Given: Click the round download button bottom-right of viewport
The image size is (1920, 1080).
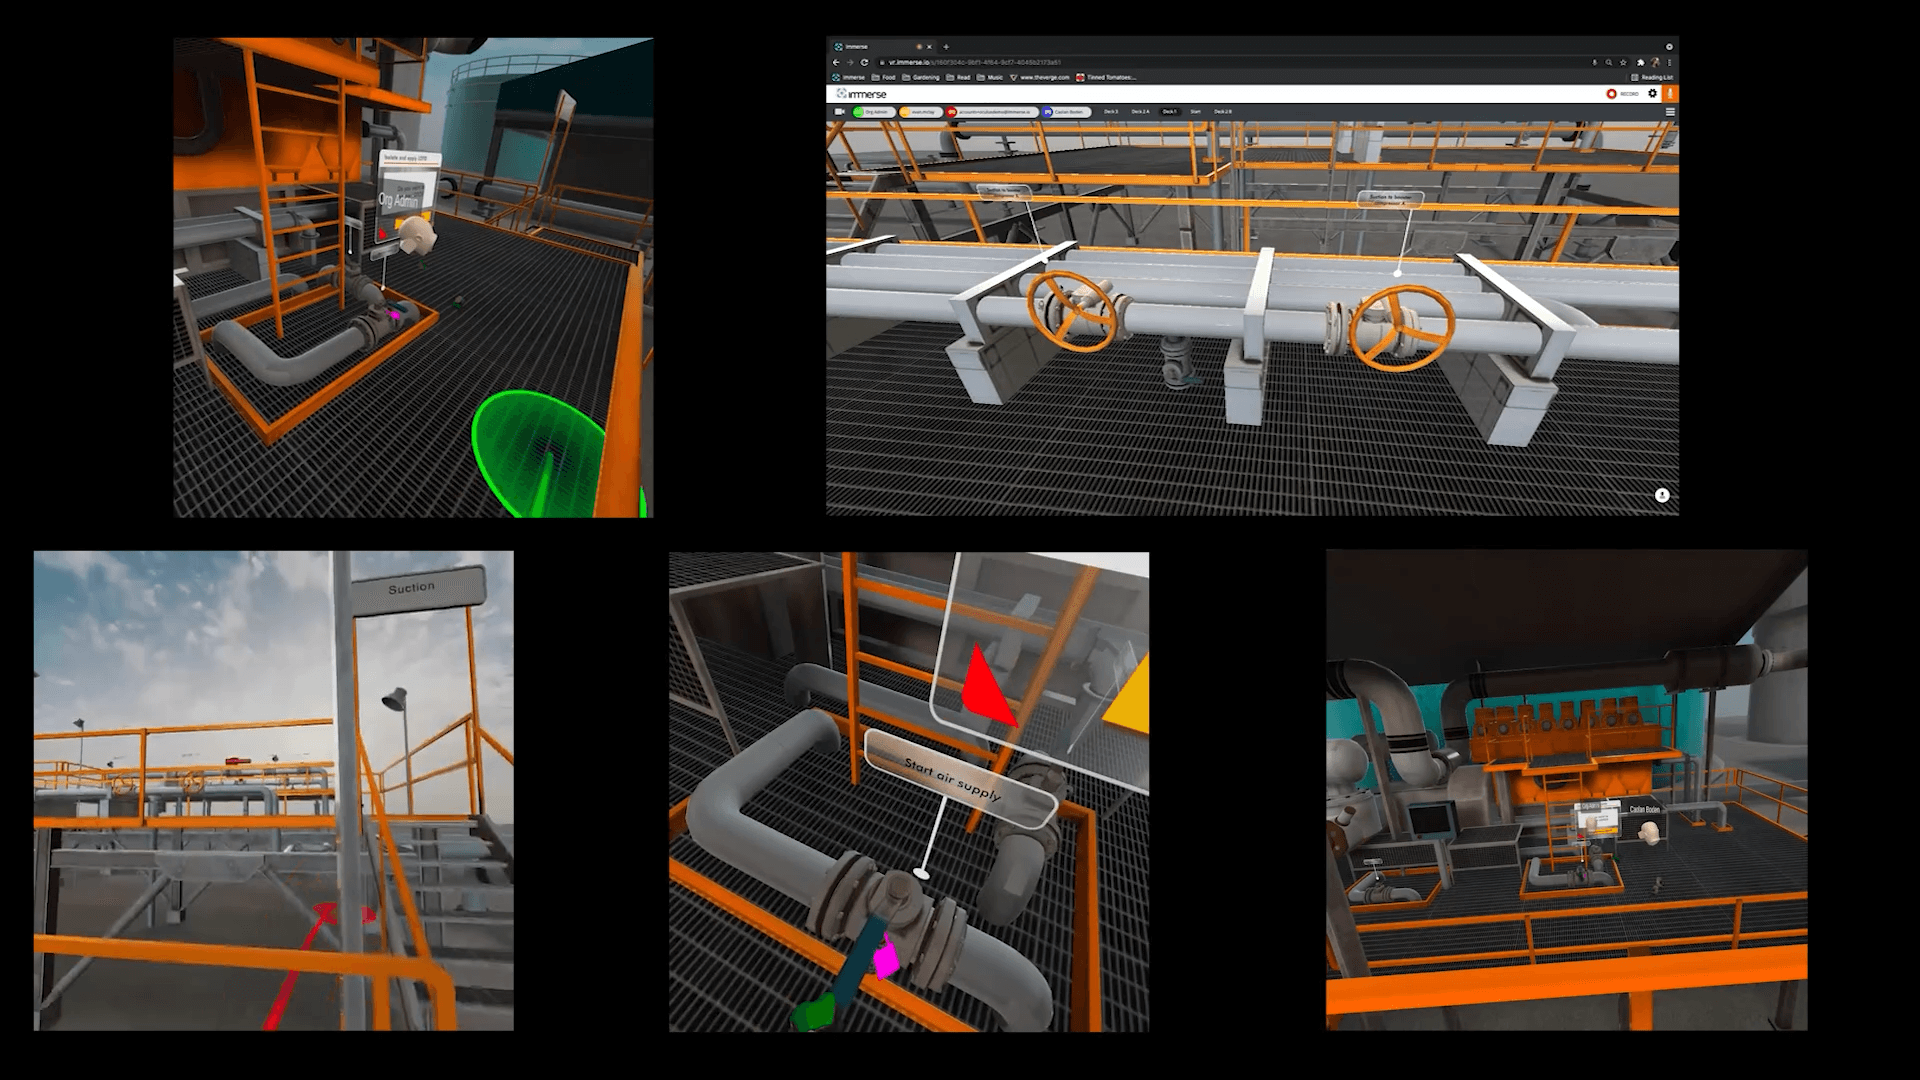Looking at the screenshot, I should 1662,495.
